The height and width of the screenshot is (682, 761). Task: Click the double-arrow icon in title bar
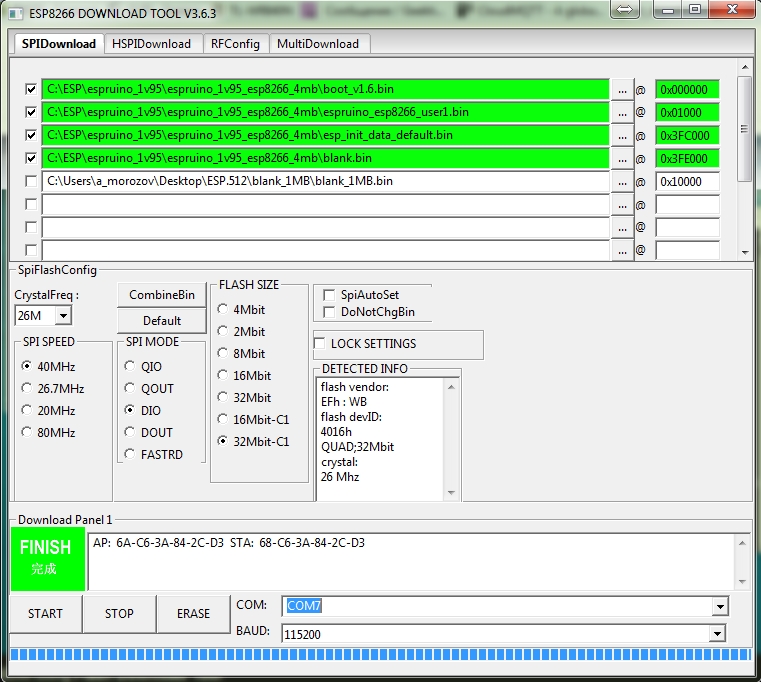[624, 9]
